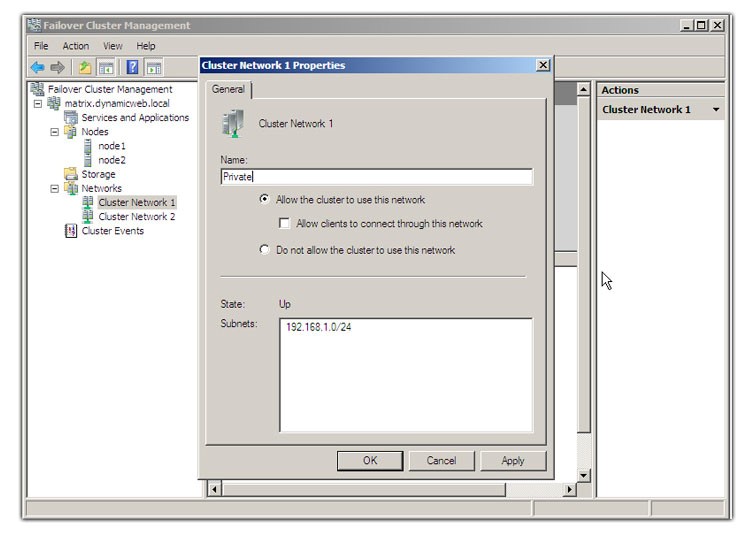Click the node1 server icon
The height and width of the screenshot is (535, 747).
88,146
